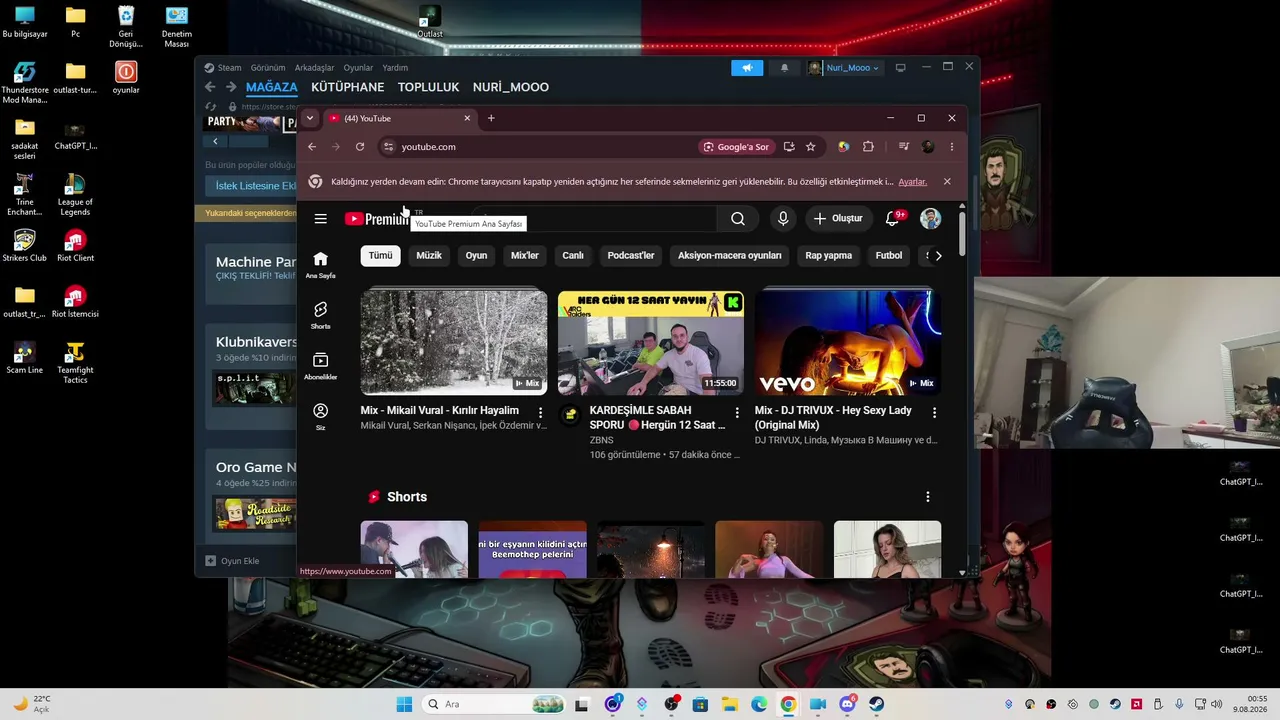The height and width of the screenshot is (720, 1280).
Task: View site information icon next to youtube.com
Action: pos(389,147)
